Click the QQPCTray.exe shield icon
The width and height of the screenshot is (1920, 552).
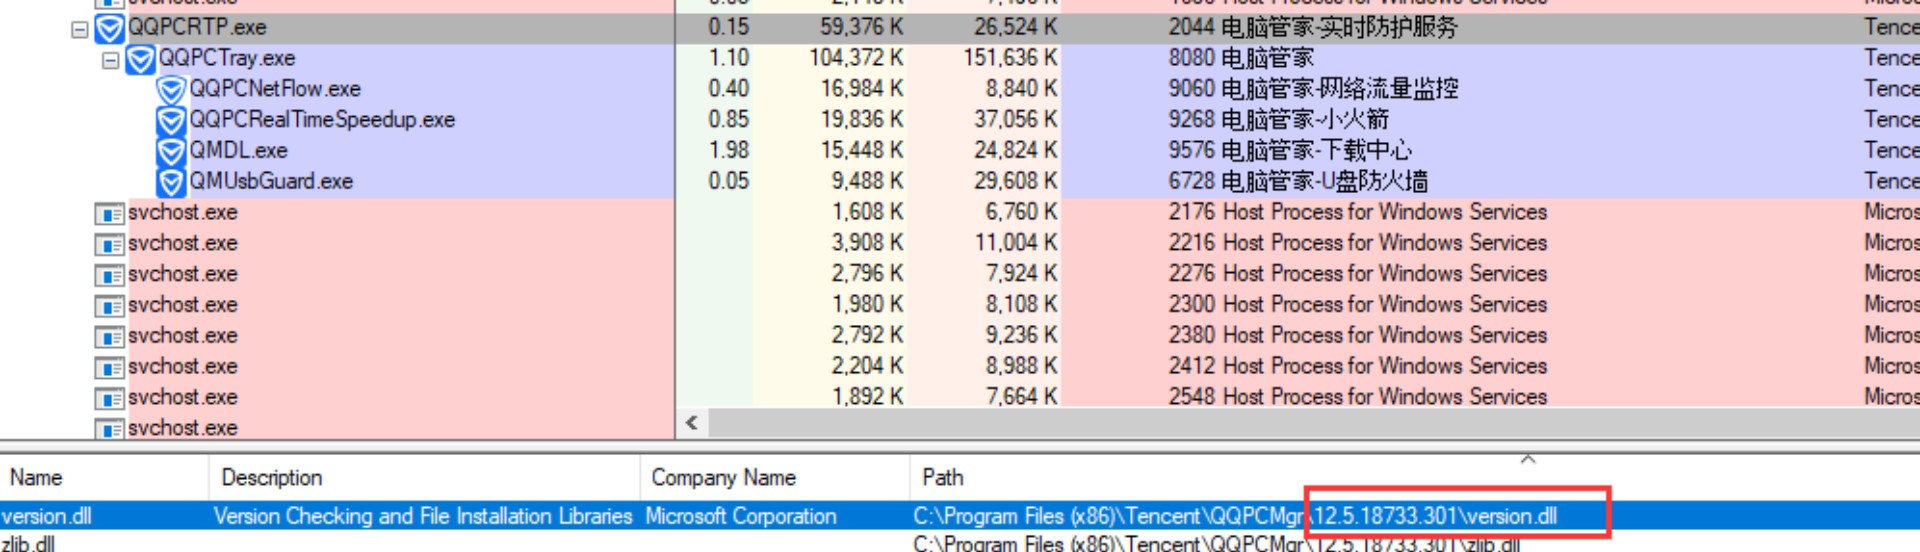click(x=140, y=59)
